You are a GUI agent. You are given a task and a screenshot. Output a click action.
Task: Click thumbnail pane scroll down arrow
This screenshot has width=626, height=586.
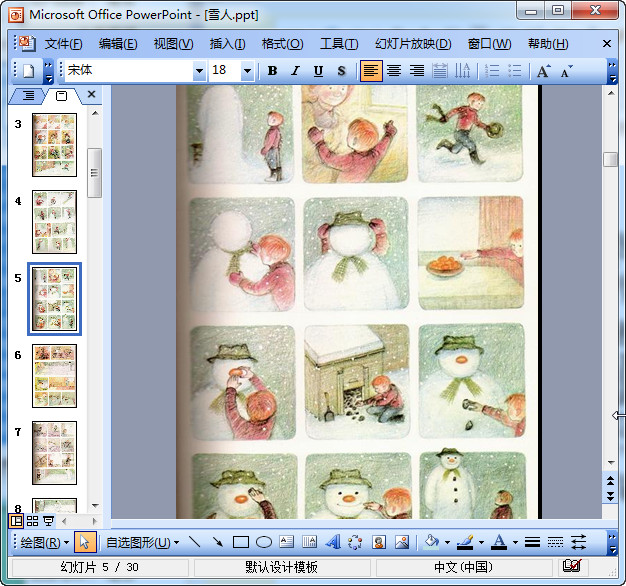pos(95,506)
